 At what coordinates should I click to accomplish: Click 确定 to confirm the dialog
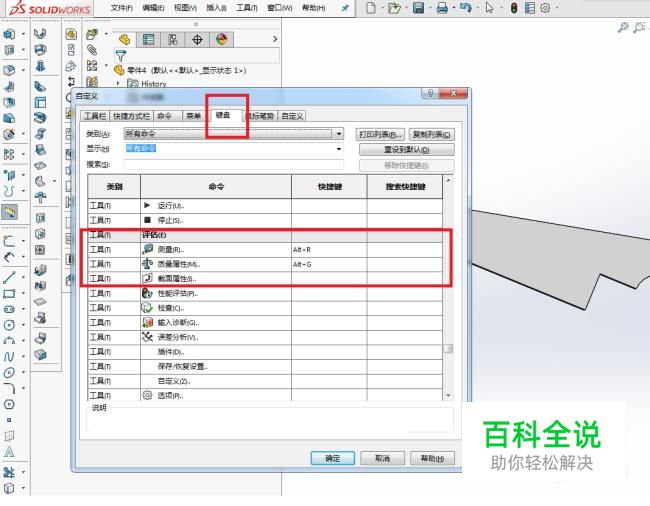pyautogui.click(x=332, y=458)
